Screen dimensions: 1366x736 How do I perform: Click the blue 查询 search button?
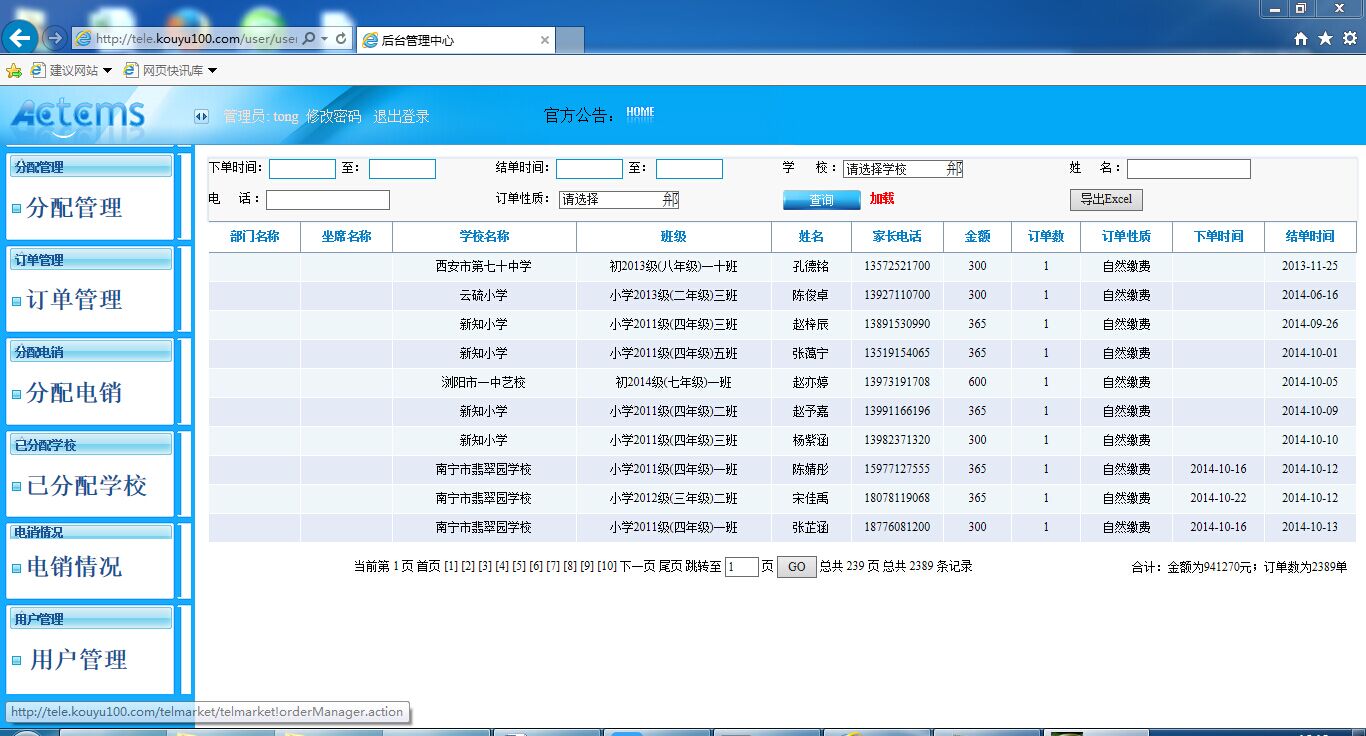(x=821, y=200)
